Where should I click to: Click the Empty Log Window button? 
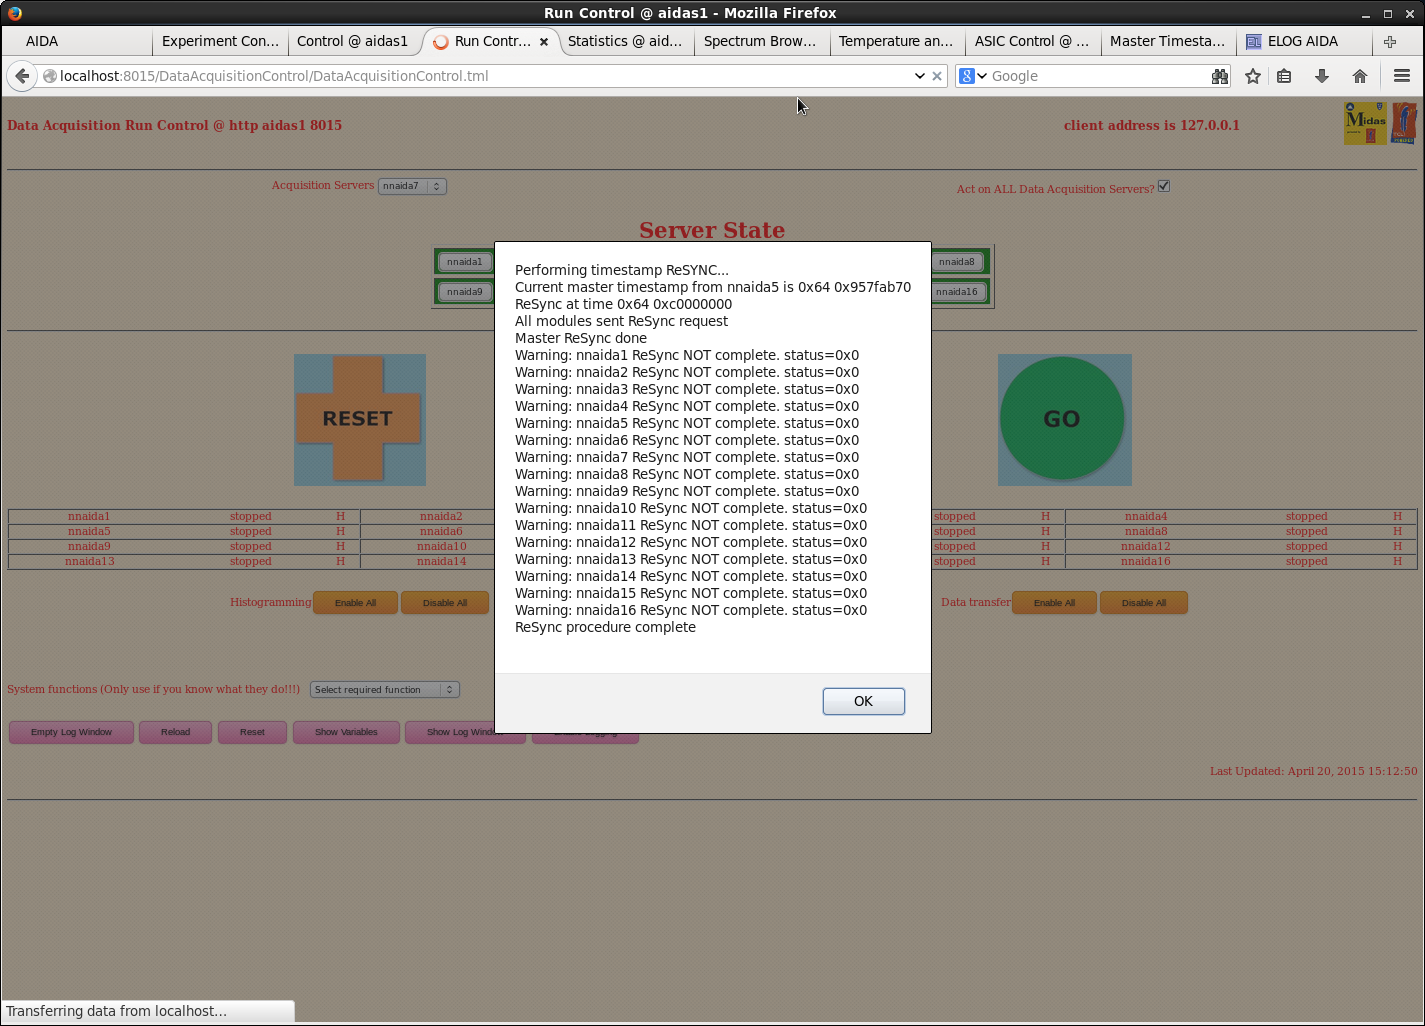(71, 732)
